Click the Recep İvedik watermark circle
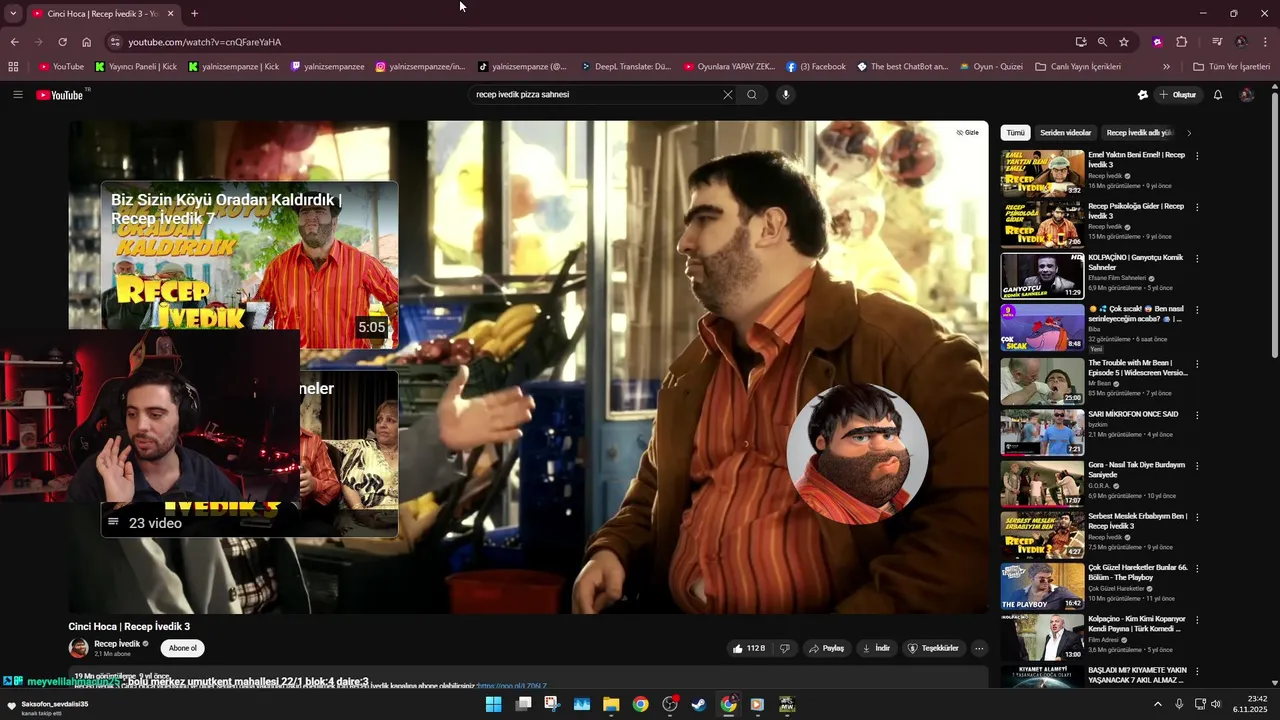1280x720 pixels. pos(857,454)
